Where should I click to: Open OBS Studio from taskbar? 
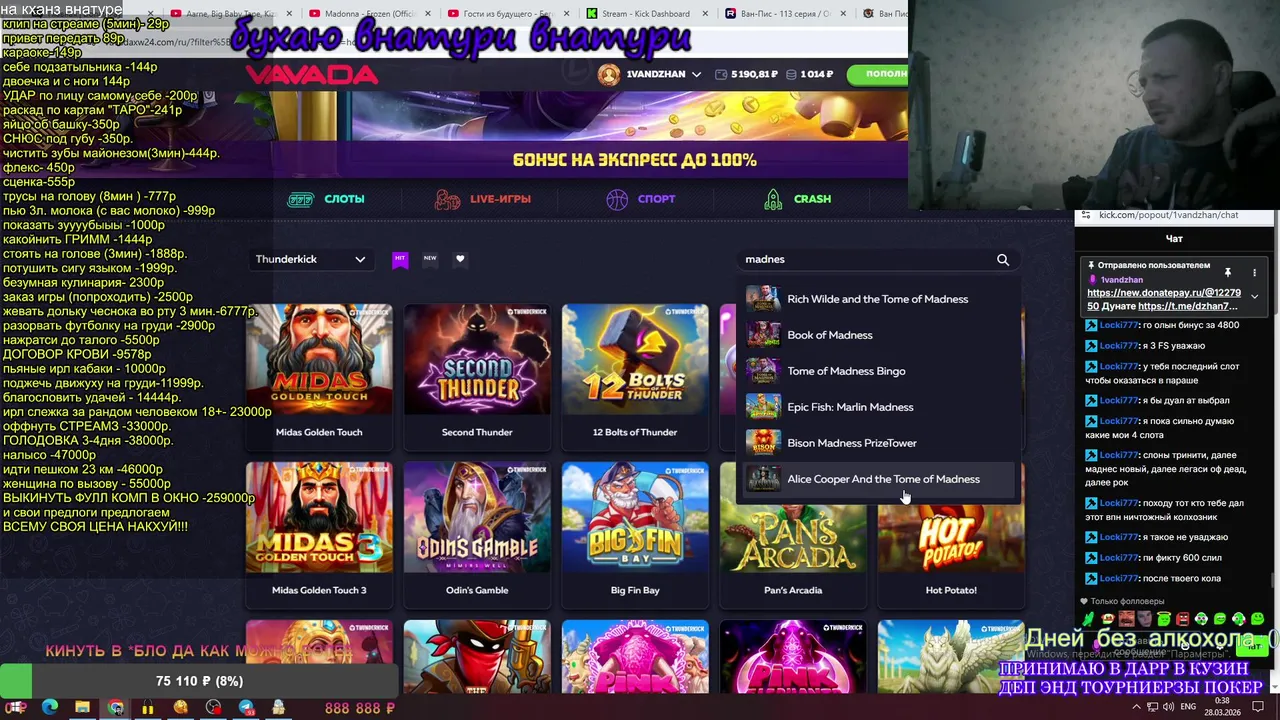click(x=213, y=707)
